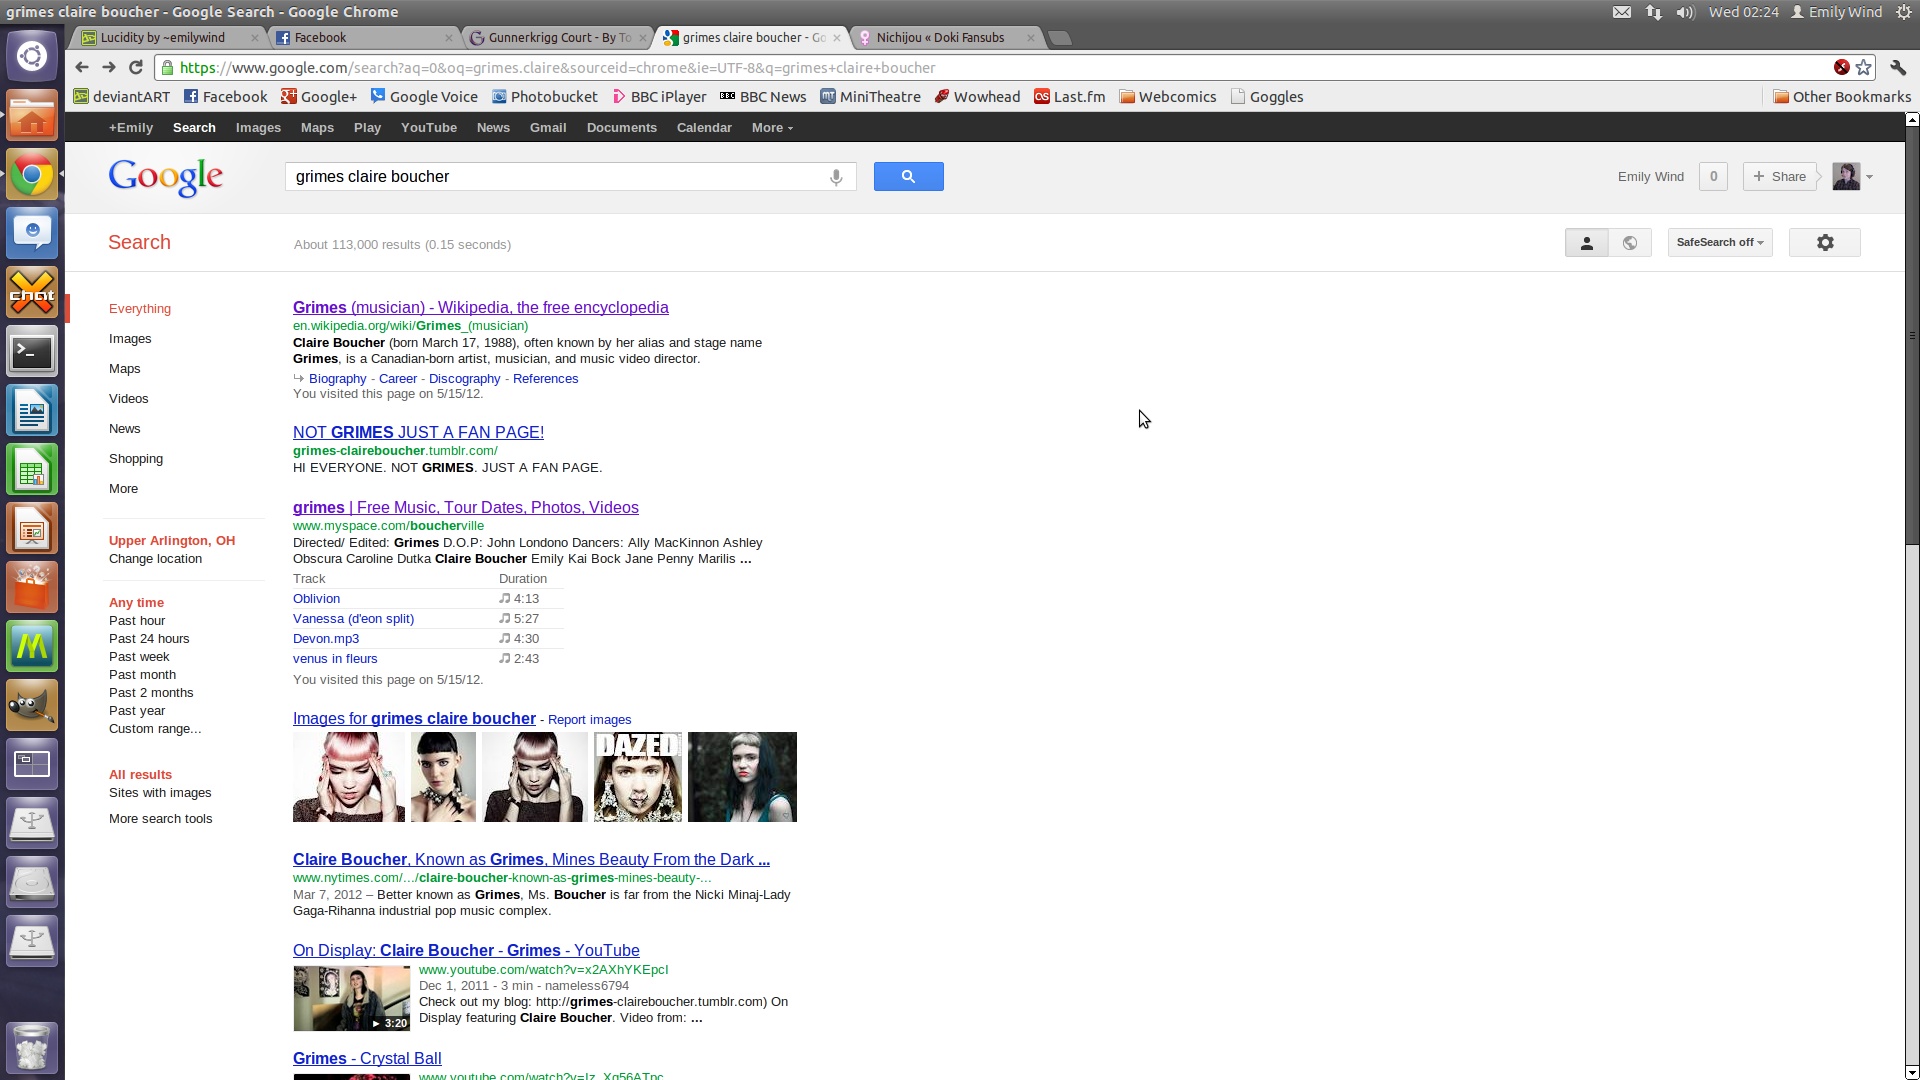Click Change location
Viewport: 1920px width, 1080px height.
click(155, 559)
